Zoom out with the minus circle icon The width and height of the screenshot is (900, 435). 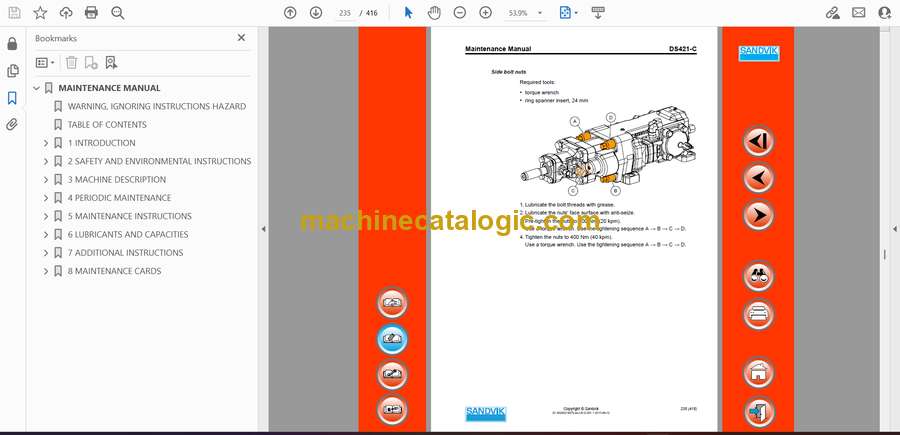pos(460,13)
